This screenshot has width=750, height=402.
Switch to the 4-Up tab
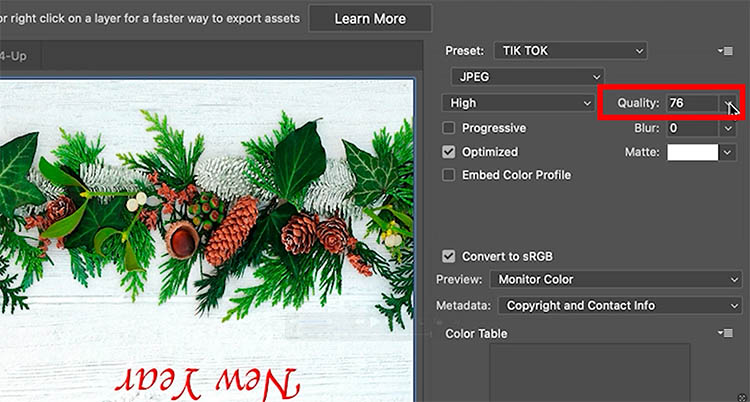[16, 55]
